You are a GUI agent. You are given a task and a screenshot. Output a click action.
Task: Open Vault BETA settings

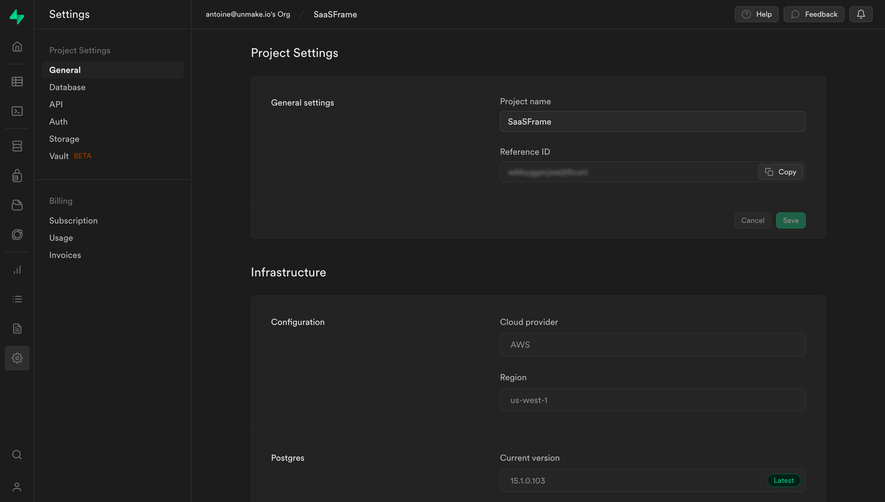[x=70, y=156]
